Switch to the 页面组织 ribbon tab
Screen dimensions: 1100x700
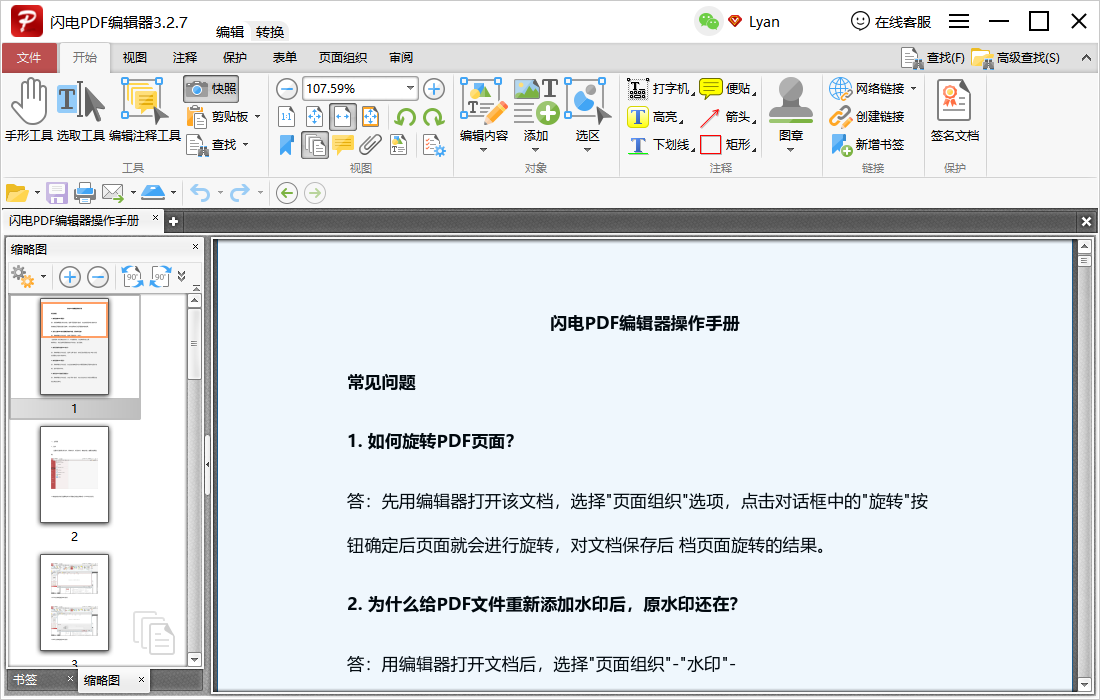pyautogui.click(x=342, y=57)
